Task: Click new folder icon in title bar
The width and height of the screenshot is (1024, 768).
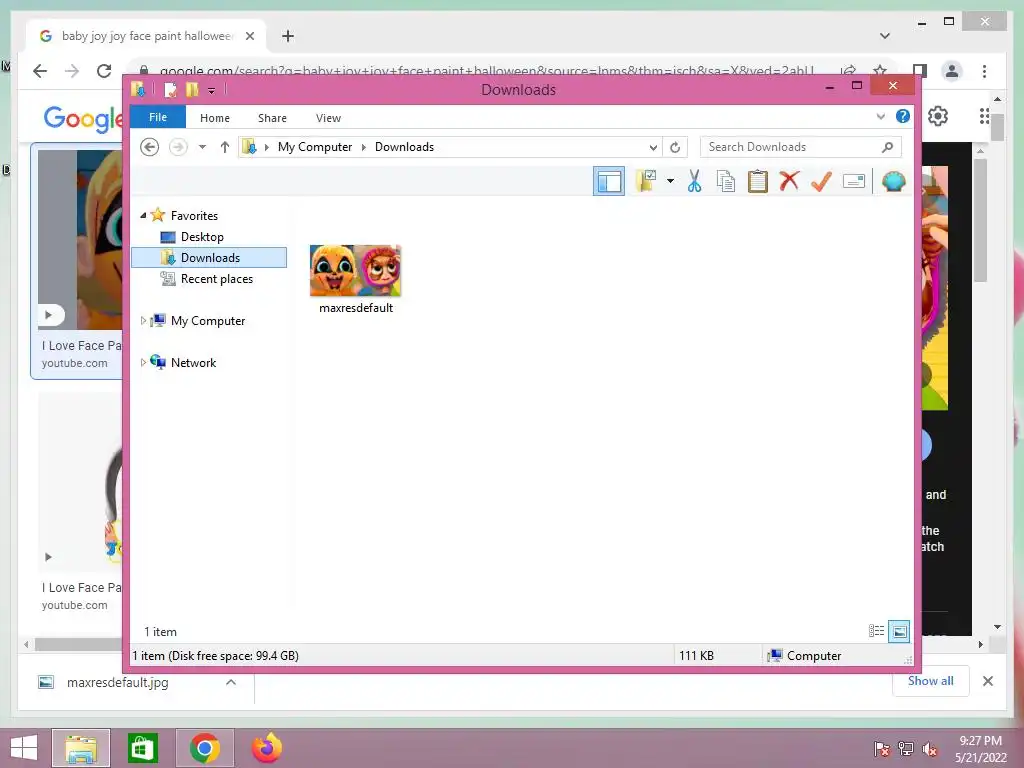Action: (x=192, y=89)
